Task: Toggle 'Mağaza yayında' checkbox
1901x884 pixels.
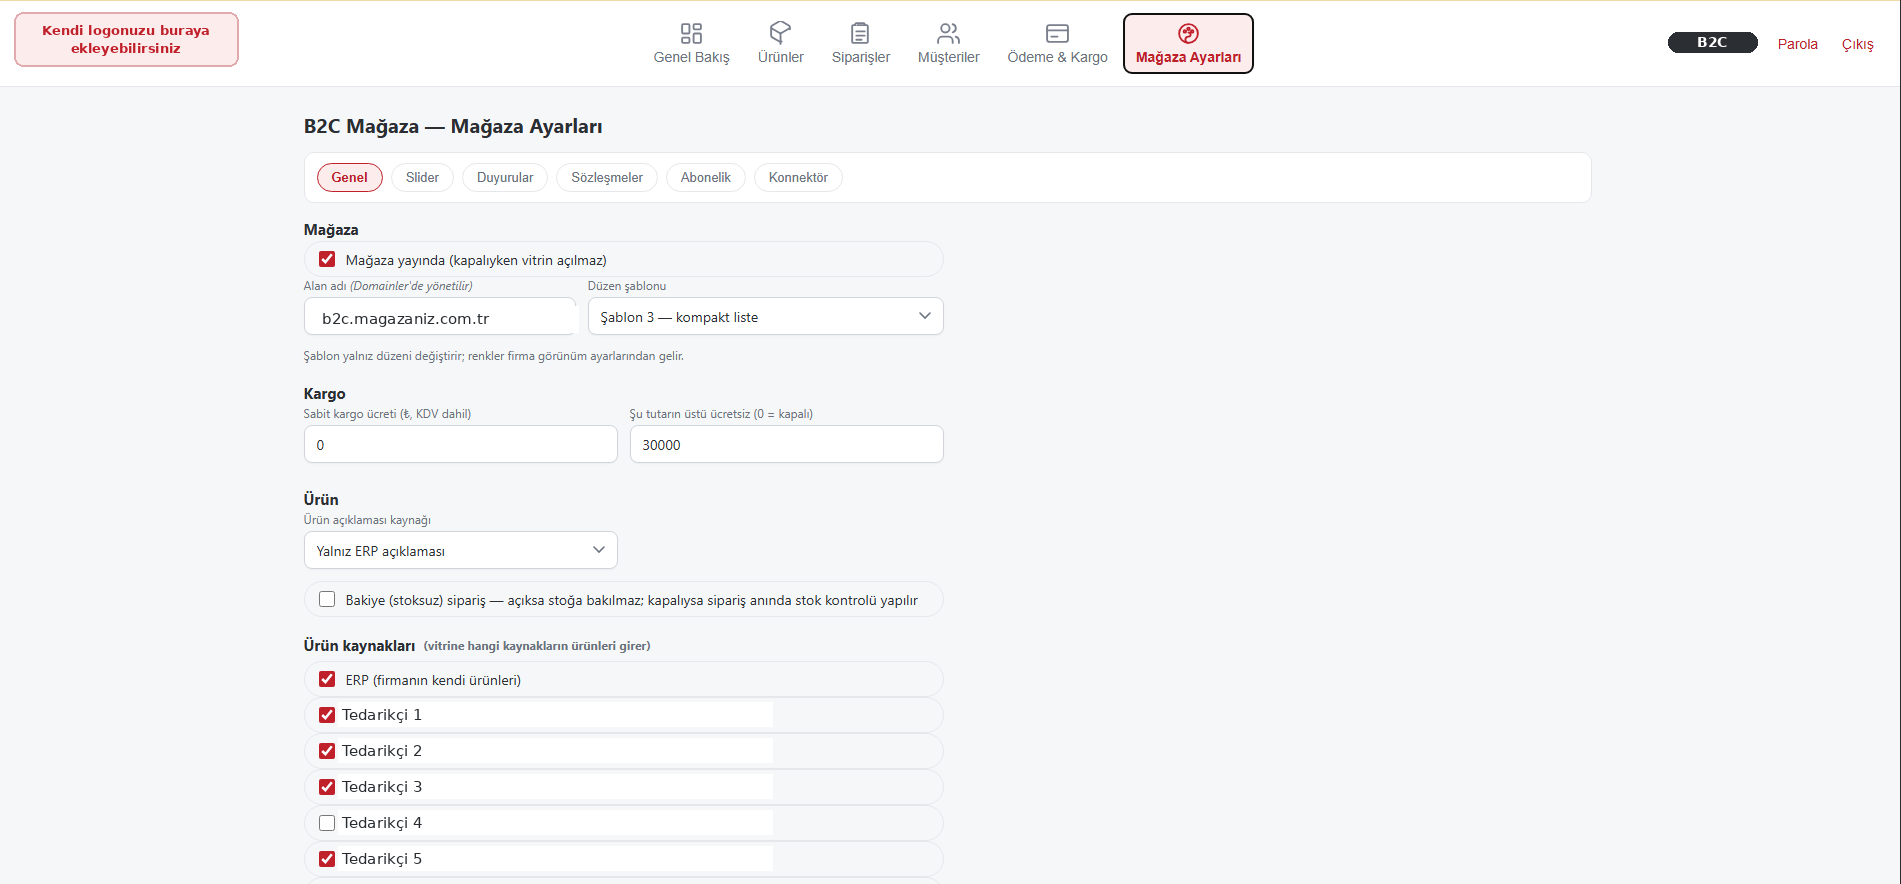Action: (327, 259)
